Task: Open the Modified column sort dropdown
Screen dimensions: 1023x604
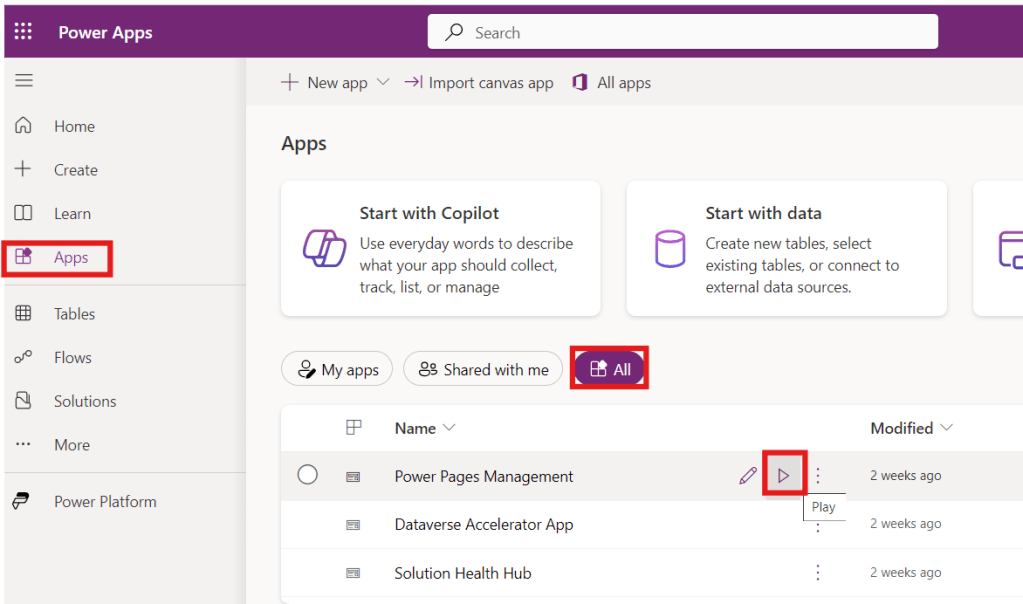Action: pyautogui.click(x=946, y=428)
